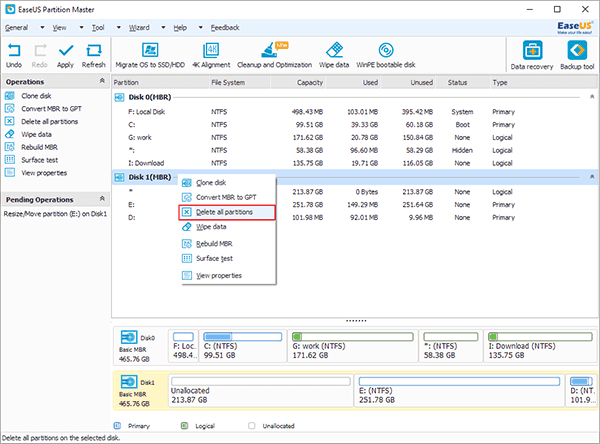The width and height of the screenshot is (600, 444).
Task: Select the D: partition row on Disk 1
Action: [x=355, y=217]
